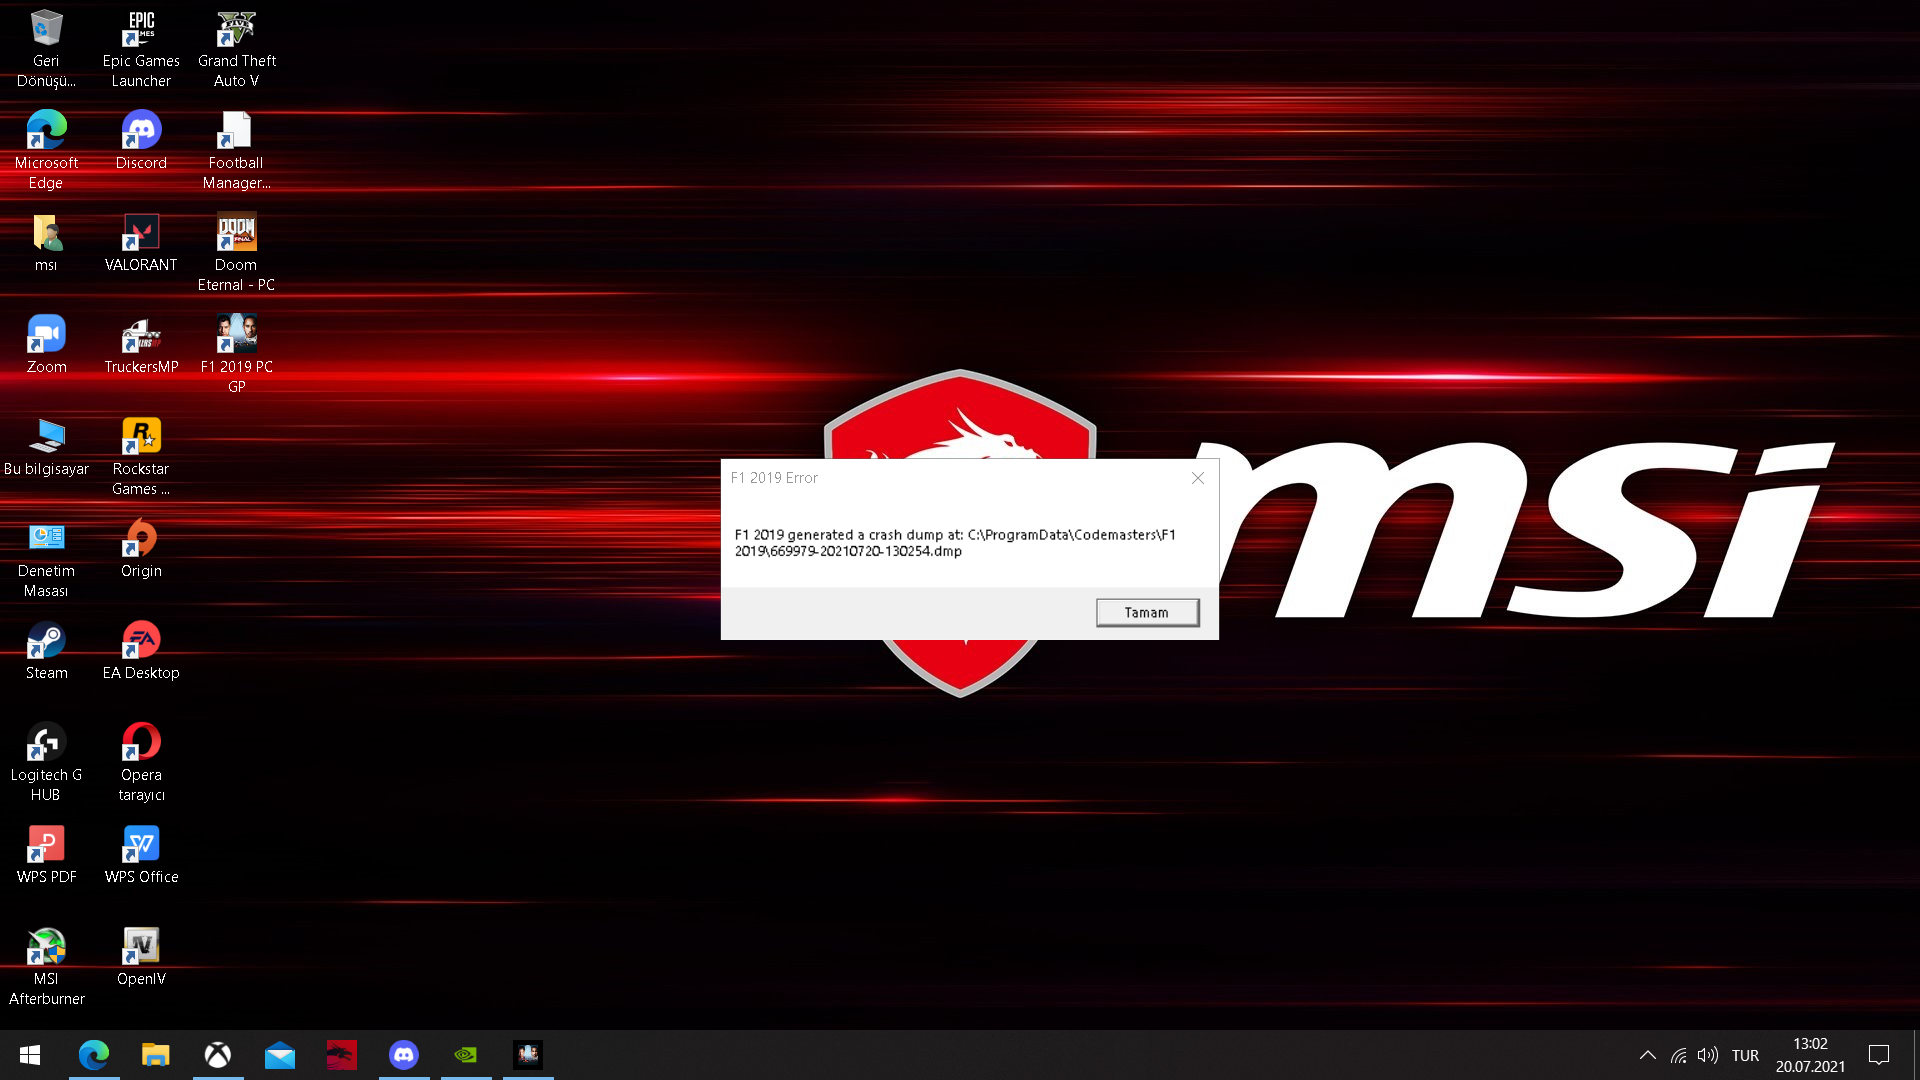Select the Logitech G HUB icon

coord(46,762)
